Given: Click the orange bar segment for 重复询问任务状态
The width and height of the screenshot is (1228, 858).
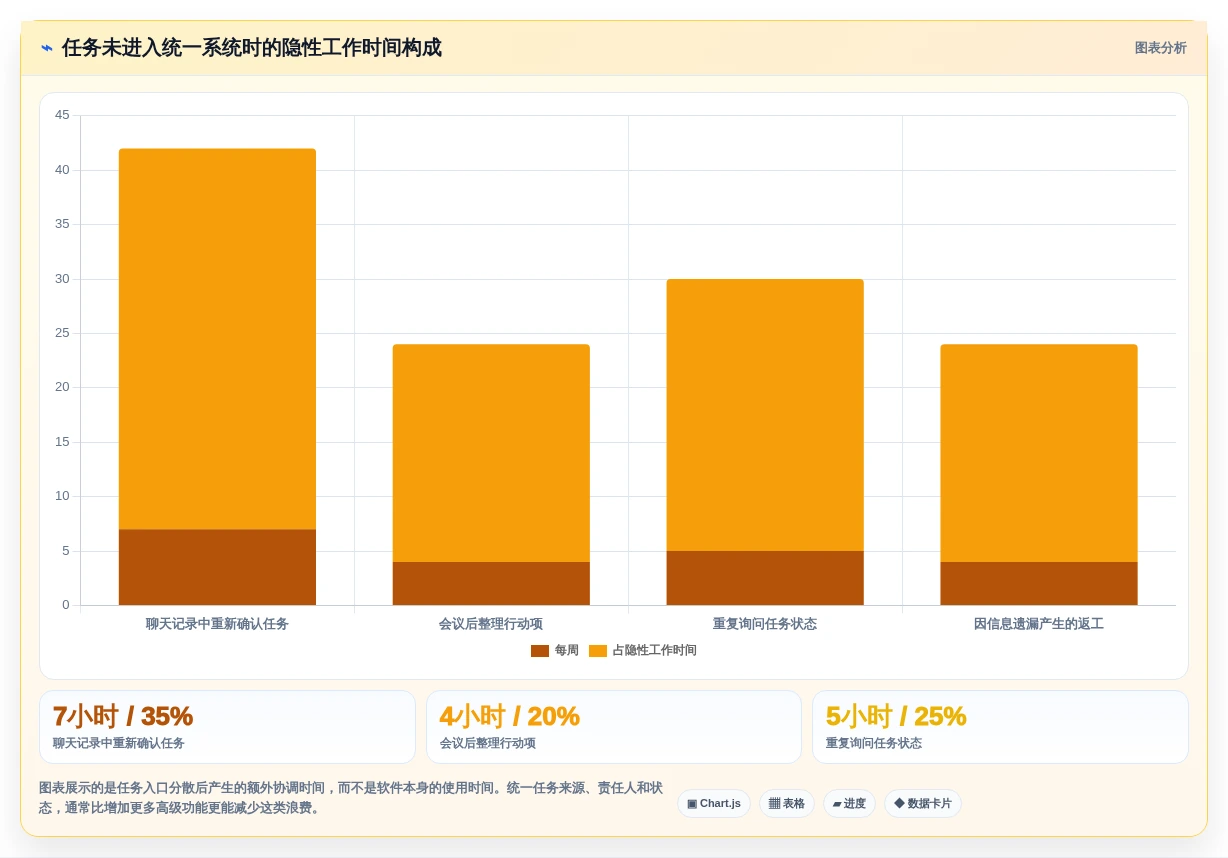Looking at the screenshot, I should click(765, 415).
